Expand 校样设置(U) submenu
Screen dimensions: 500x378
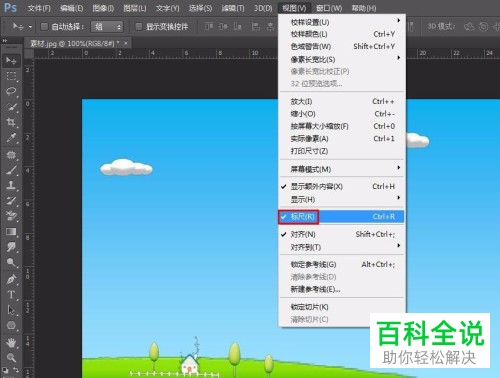click(342, 22)
